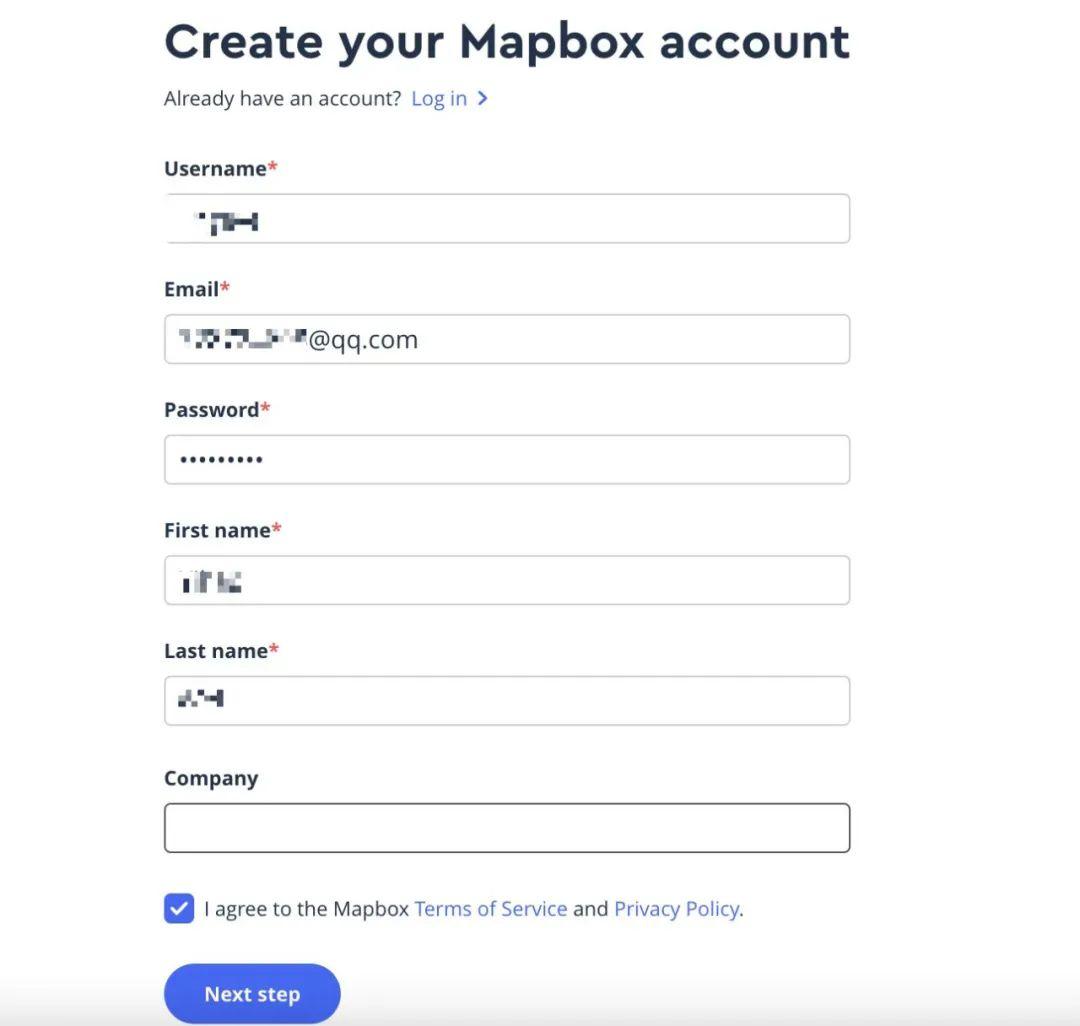Click the Last name input box
Image resolution: width=1080 pixels, height=1026 pixels.
point(507,700)
